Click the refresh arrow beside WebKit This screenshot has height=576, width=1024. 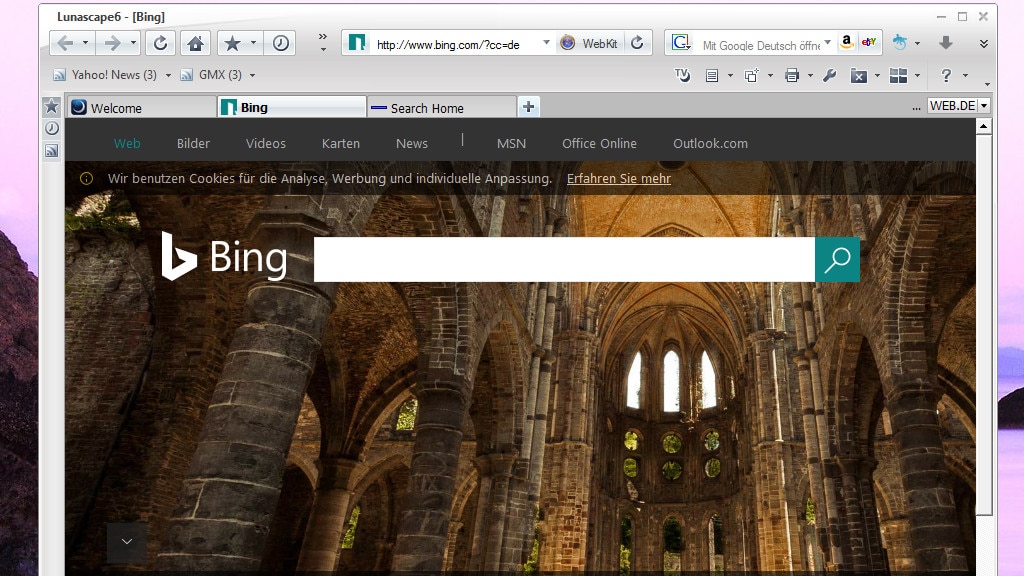coord(637,43)
